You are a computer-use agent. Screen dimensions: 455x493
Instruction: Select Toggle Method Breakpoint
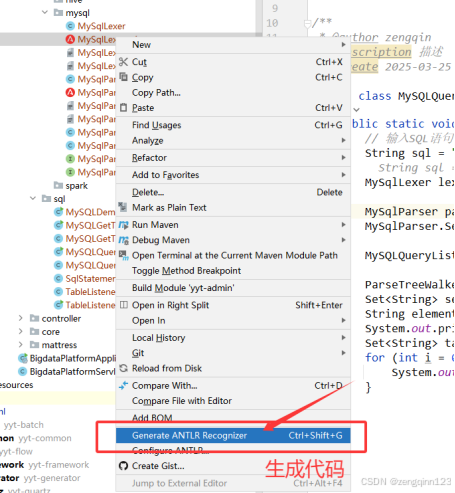[233, 270]
